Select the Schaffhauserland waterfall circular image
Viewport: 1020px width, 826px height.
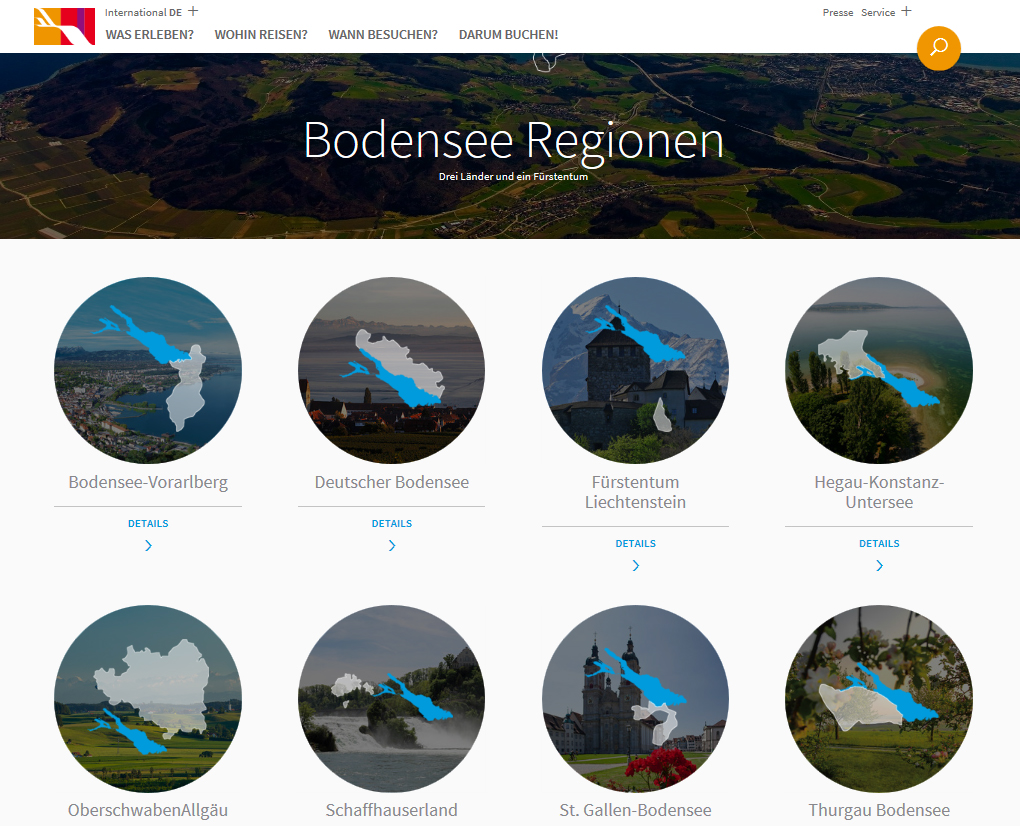(x=392, y=699)
